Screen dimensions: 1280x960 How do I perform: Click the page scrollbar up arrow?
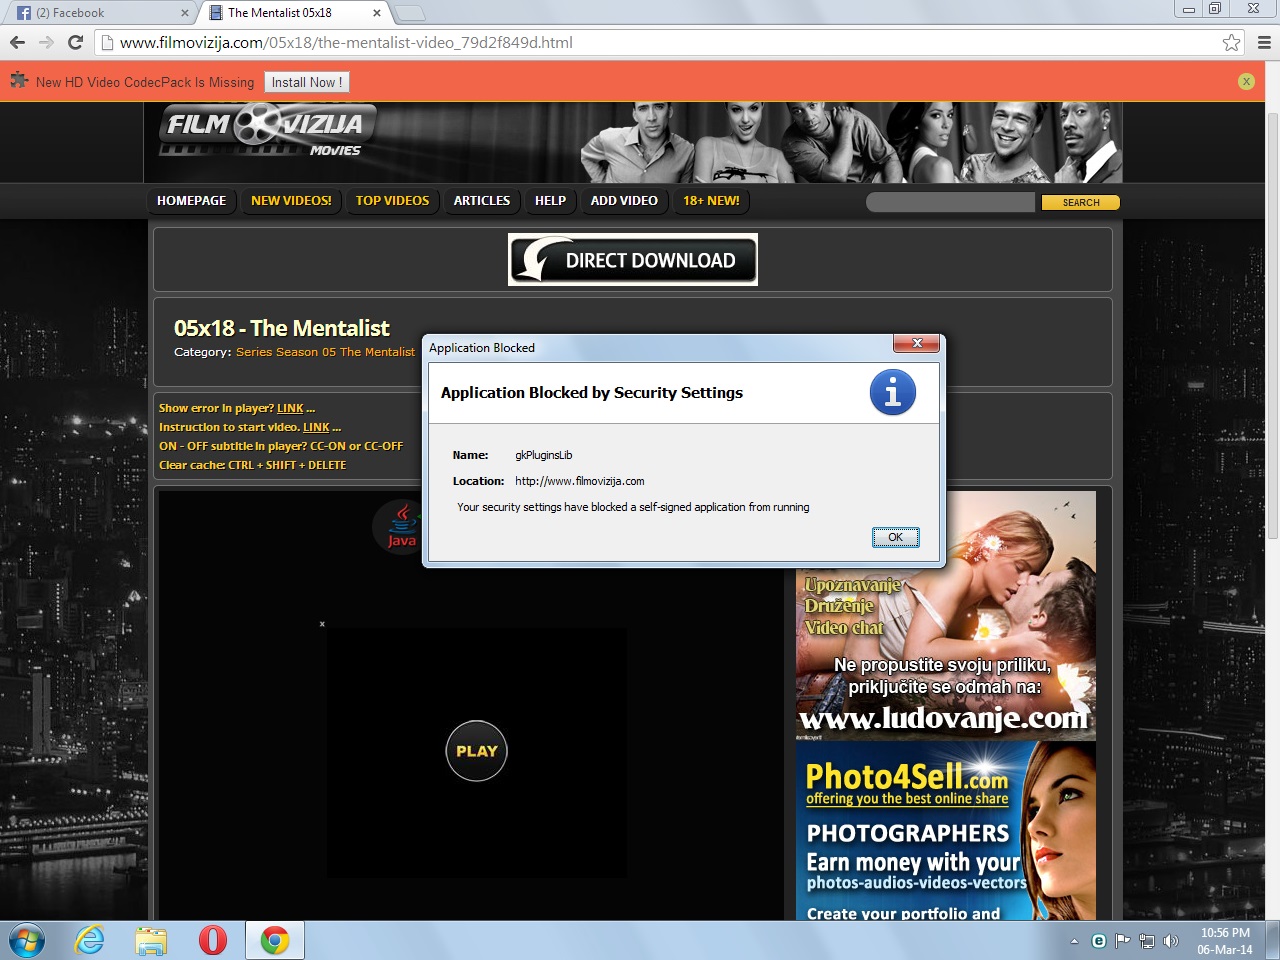click(x=1272, y=109)
